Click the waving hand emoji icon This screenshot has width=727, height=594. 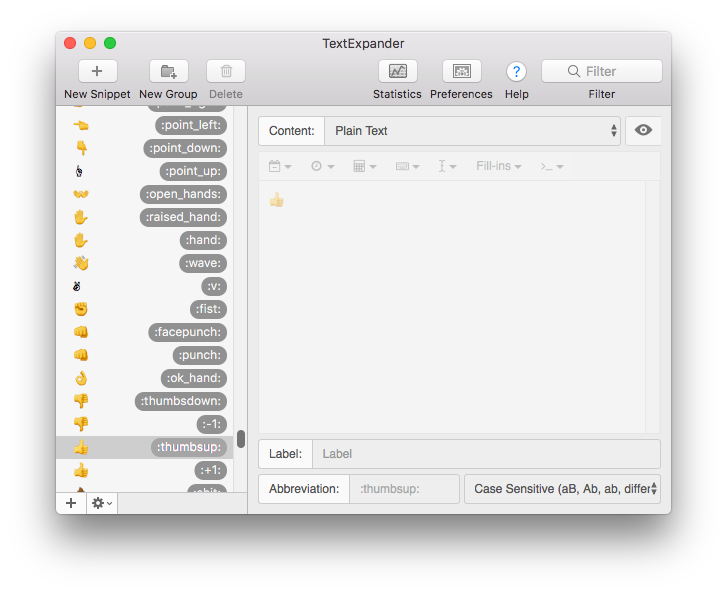pos(81,263)
